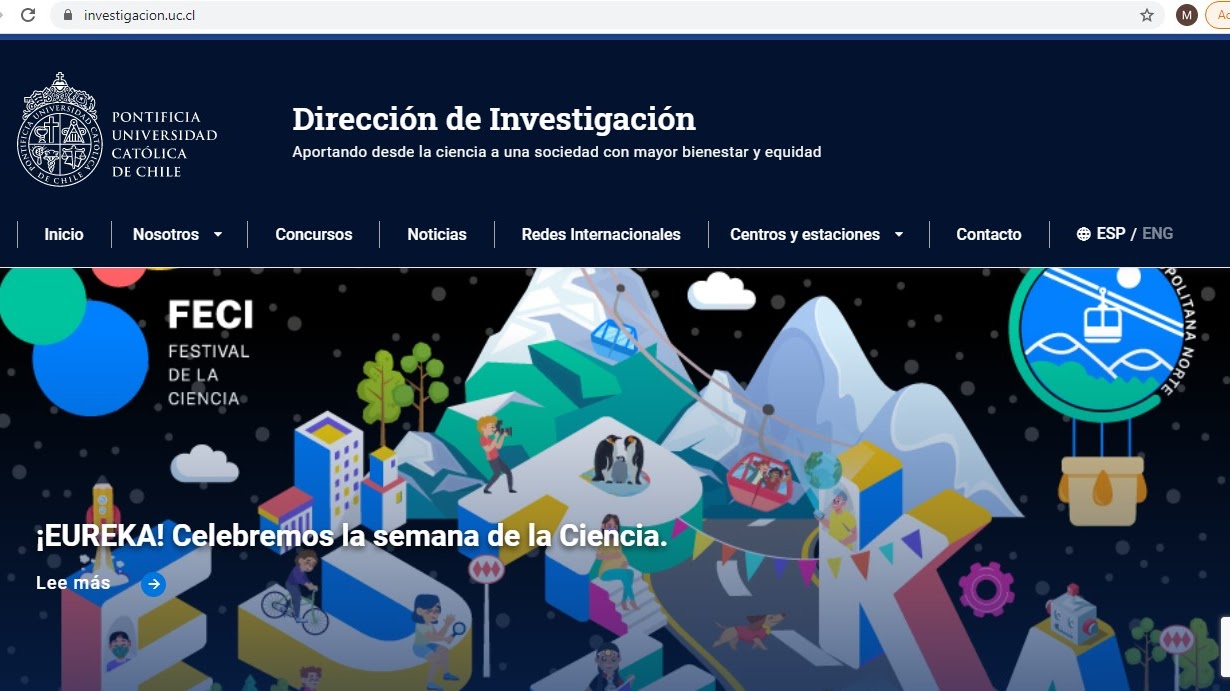
Task: Select Redes Internacionales in the navigation
Action: coord(601,235)
